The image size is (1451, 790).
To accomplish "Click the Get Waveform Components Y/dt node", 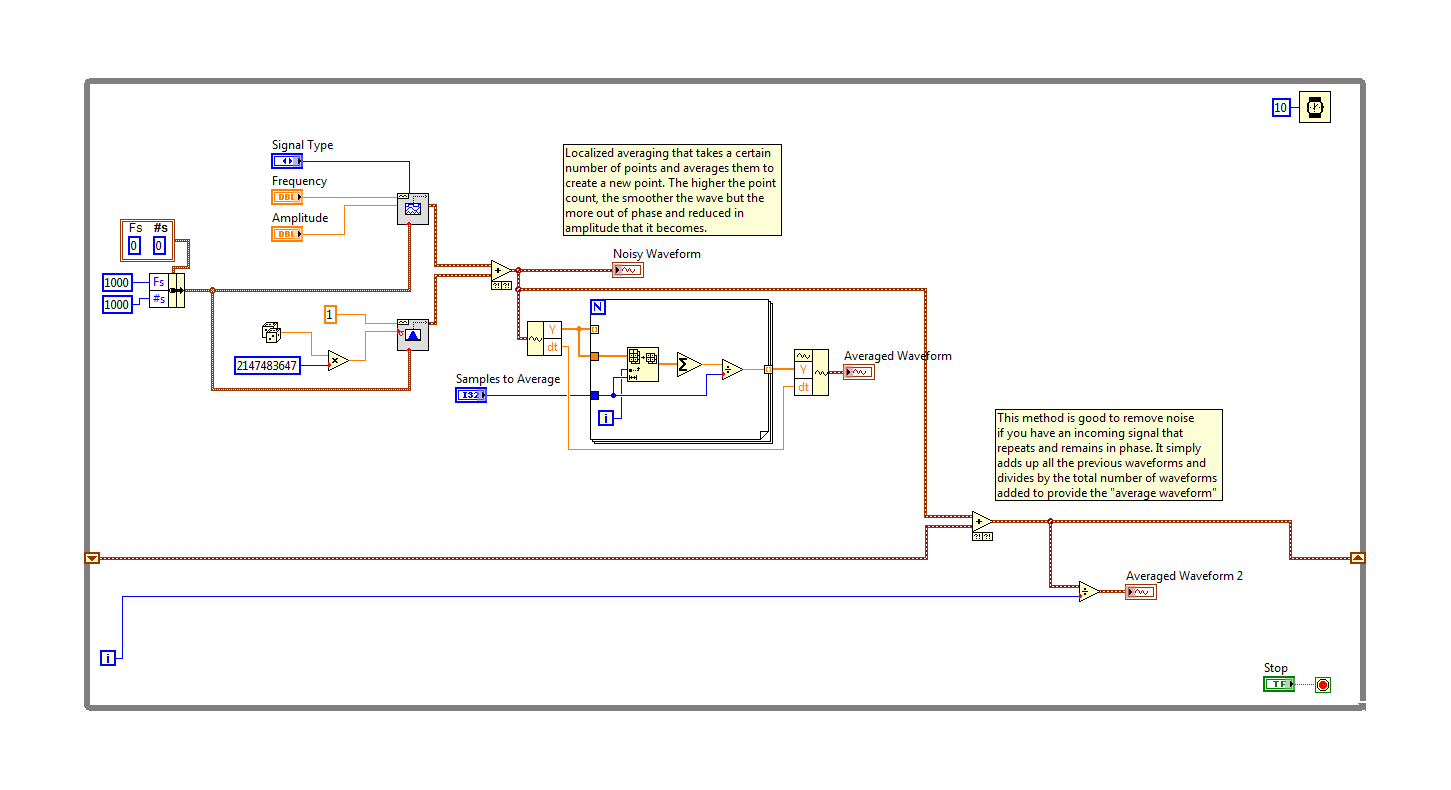I will pyautogui.click(x=545, y=338).
